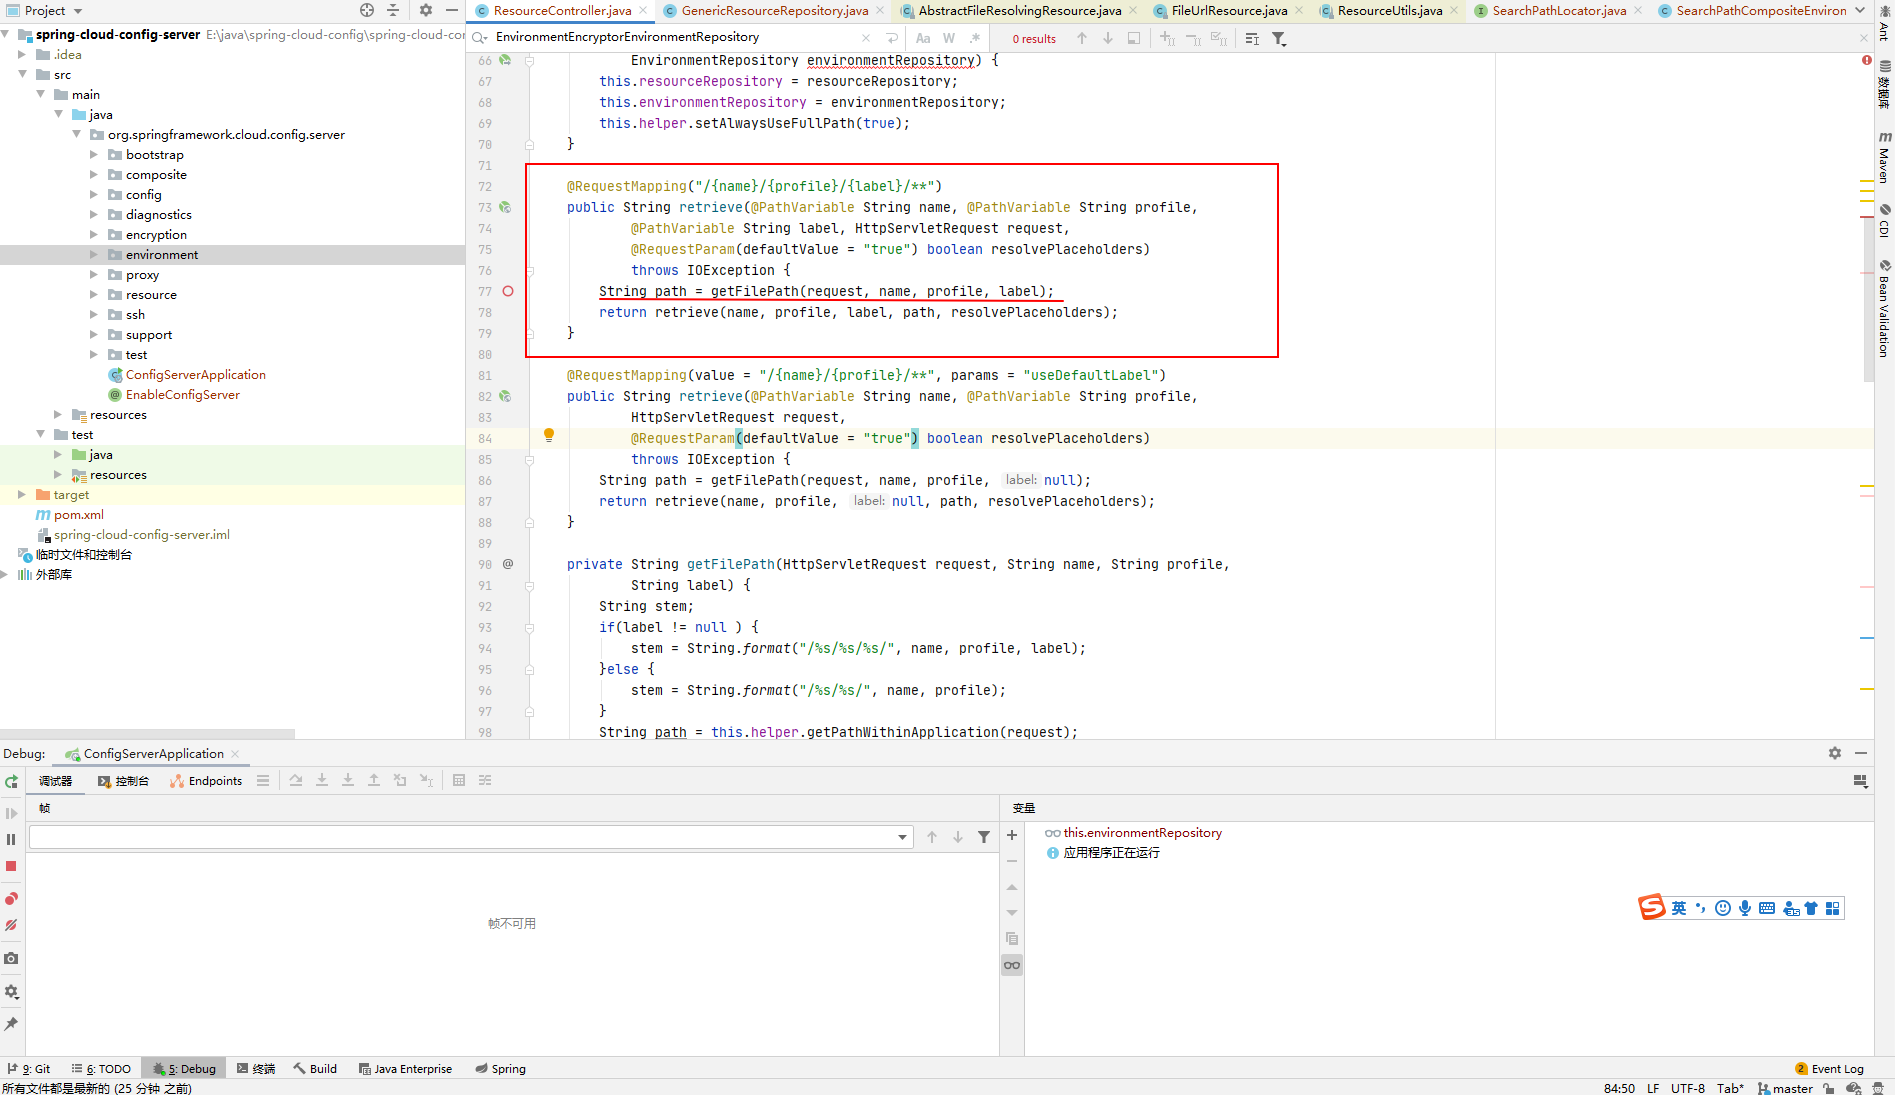The width and height of the screenshot is (1895, 1095).
Task: Locate the current file in Project view
Action: 367,10
